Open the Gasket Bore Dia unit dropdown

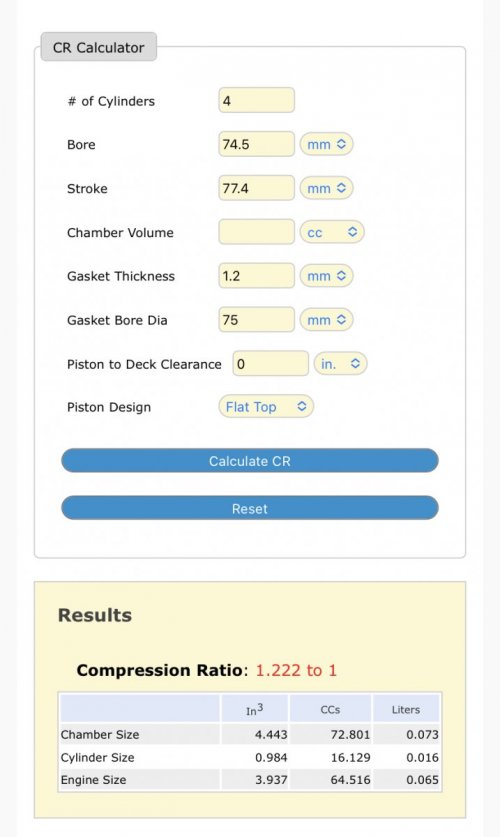[327, 320]
